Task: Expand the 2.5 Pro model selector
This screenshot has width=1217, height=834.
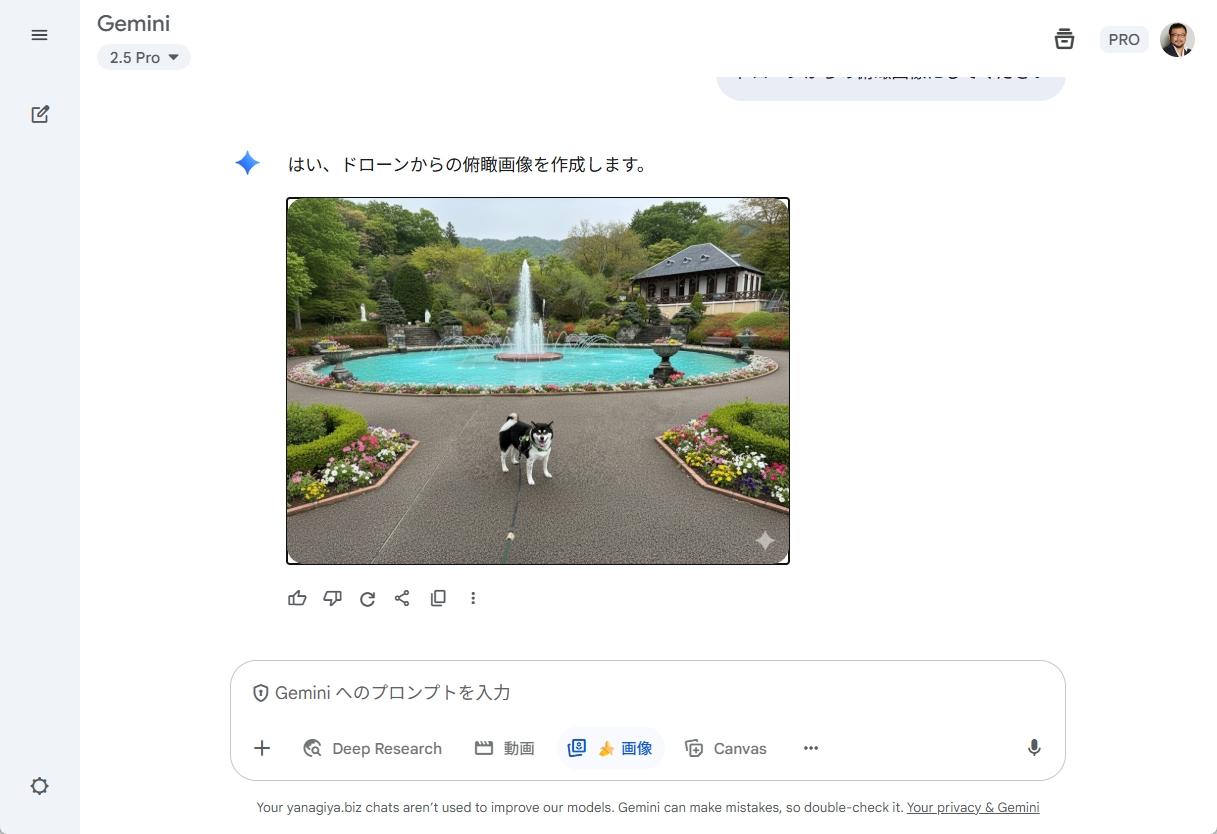Action: [144, 58]
